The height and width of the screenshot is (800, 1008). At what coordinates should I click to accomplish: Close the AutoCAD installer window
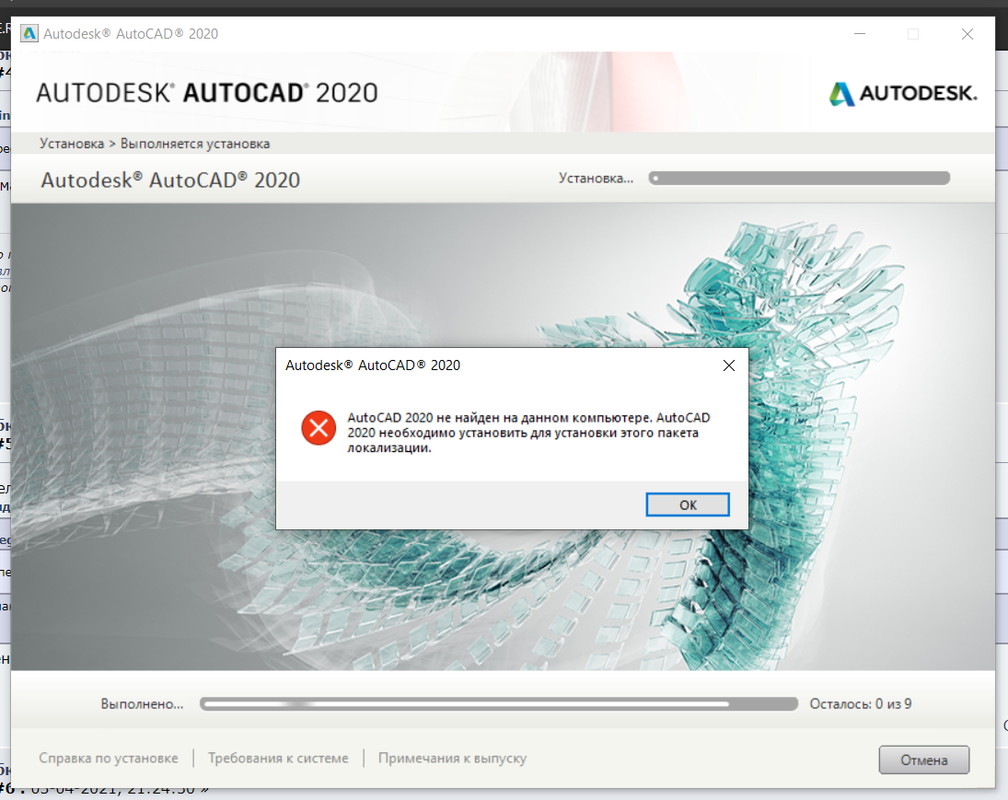point(967,34)
